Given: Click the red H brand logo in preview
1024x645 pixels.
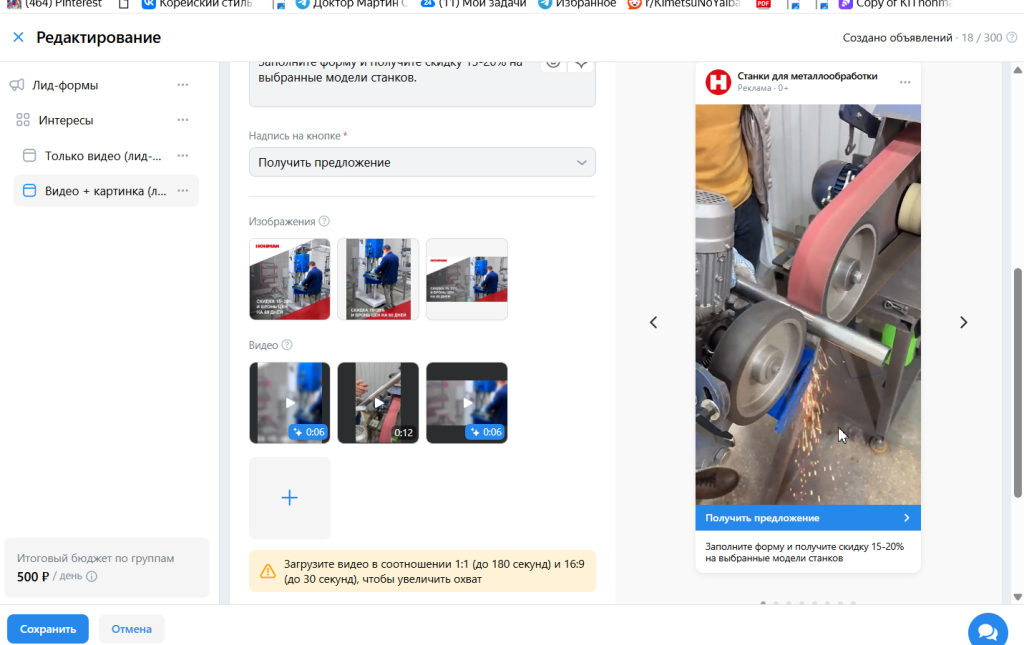Looking at the screenshot, I should (x=718, y=82).
